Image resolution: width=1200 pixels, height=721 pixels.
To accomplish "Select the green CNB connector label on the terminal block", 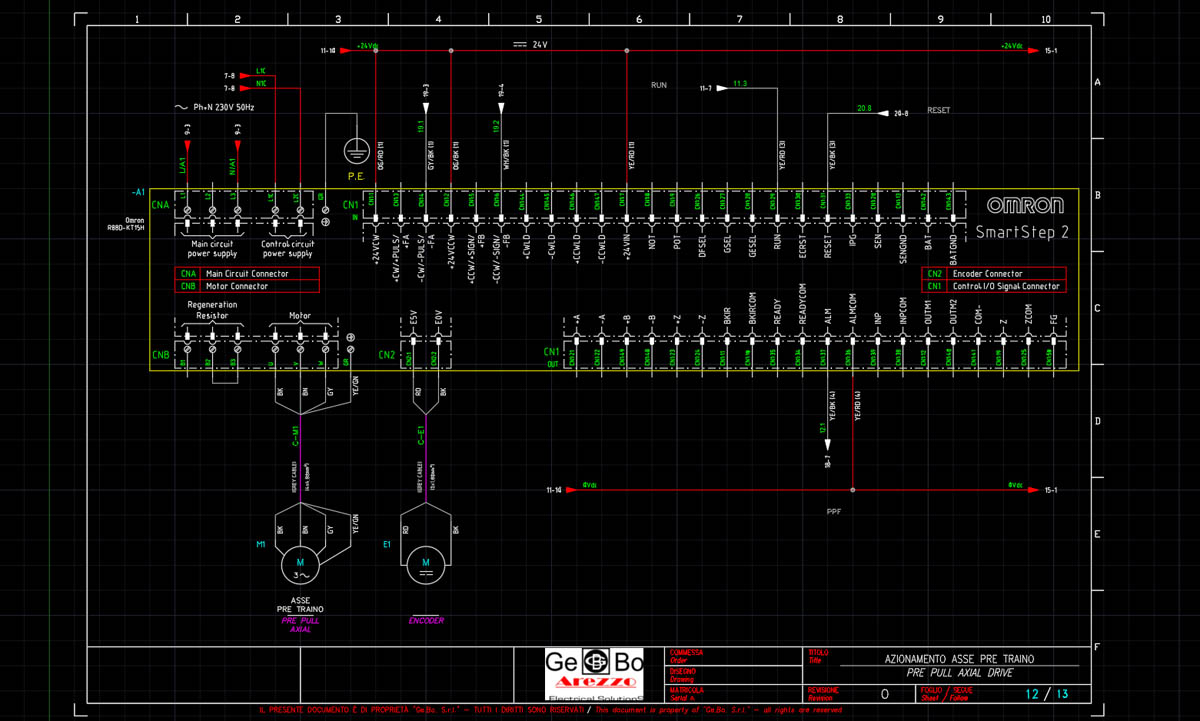I will (x=160, y=354).
